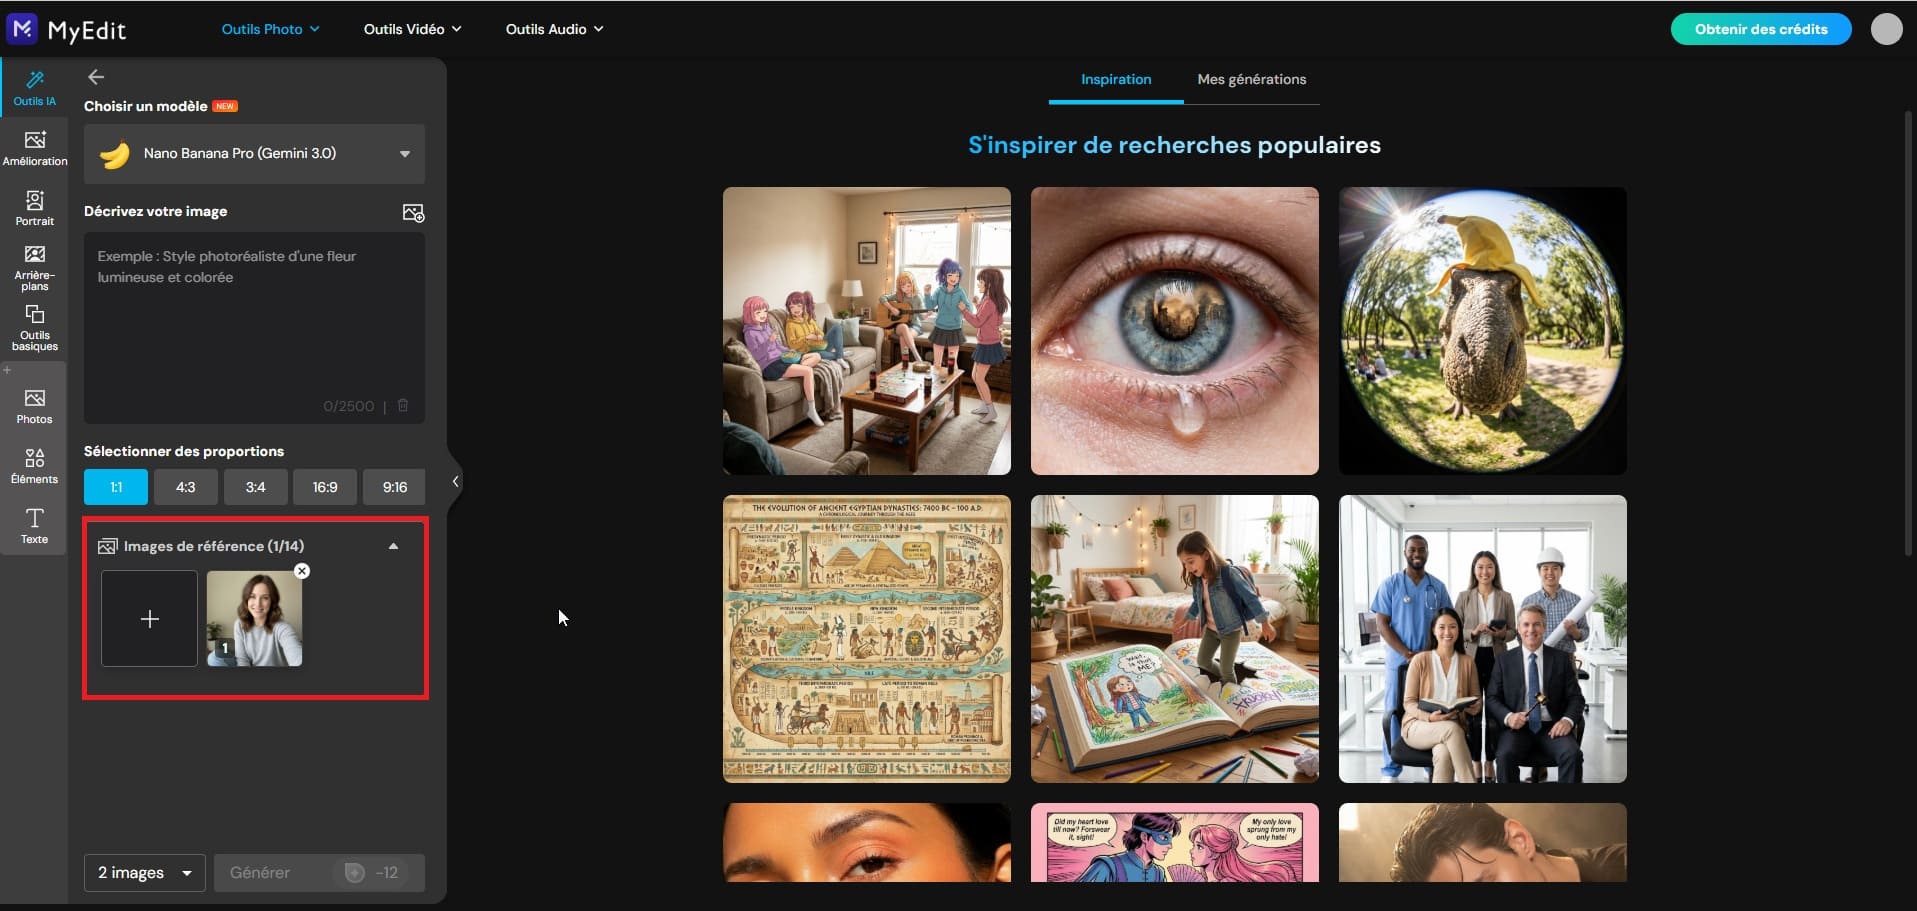1917x911 pixels.
Task: Open the pink comic strip image
Action: pyautogui.click(x=1175, y=842)
